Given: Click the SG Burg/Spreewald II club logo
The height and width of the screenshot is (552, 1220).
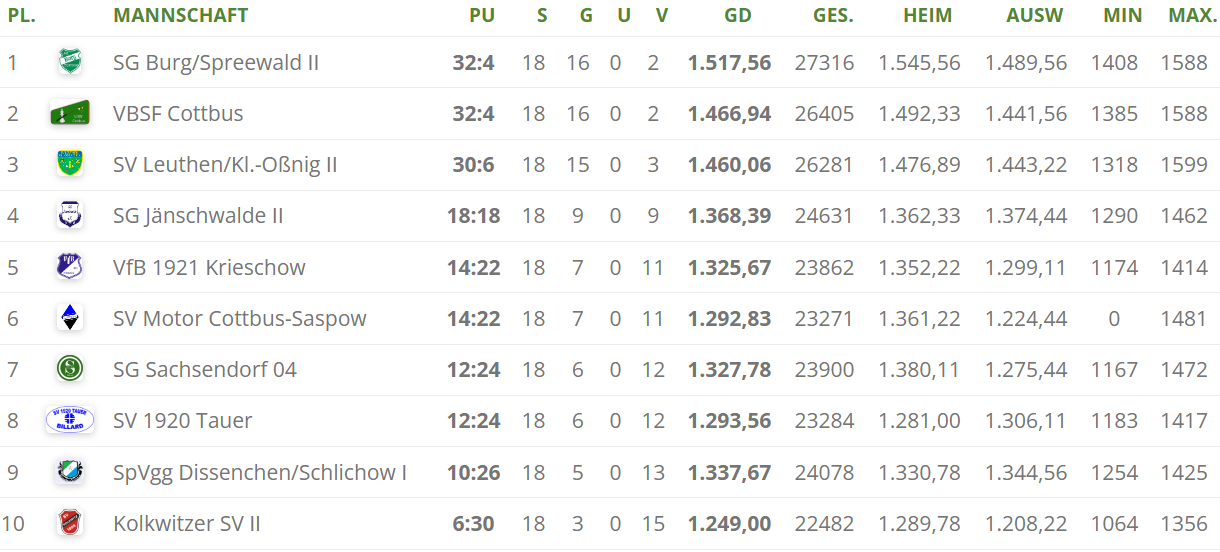Looking at the screenshot, I should (70, 62).
